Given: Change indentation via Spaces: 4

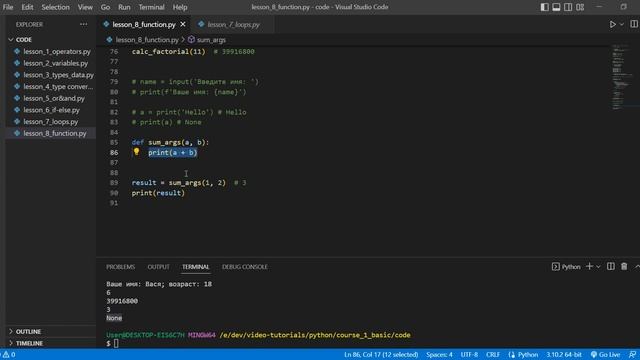Looking at the screenshot, I should pyautogui.click(x=439, y=355).
